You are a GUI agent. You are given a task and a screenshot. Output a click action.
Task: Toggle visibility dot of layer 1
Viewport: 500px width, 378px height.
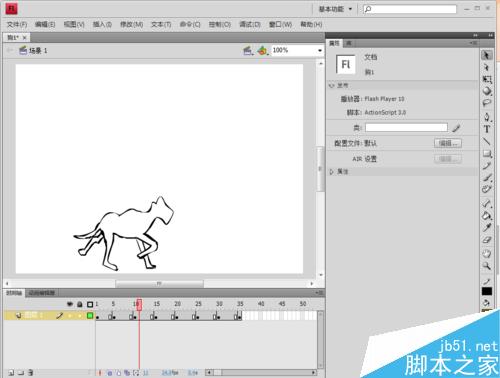coord(70,315)
